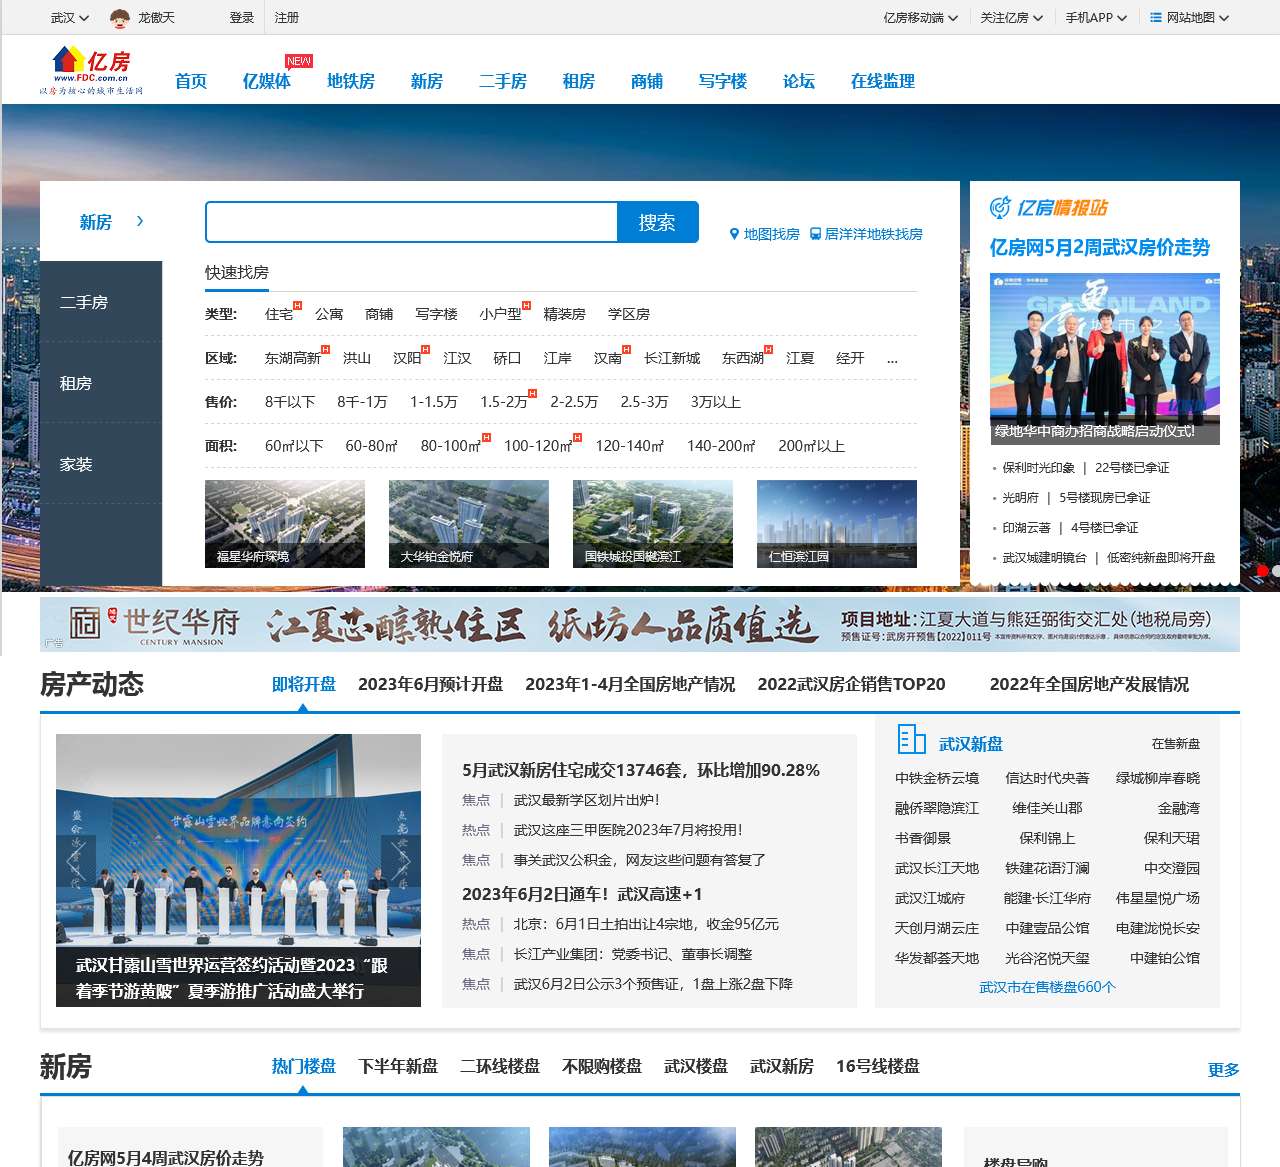Click into the property search input box
Screen dimensions: 1280x1167
411,222
